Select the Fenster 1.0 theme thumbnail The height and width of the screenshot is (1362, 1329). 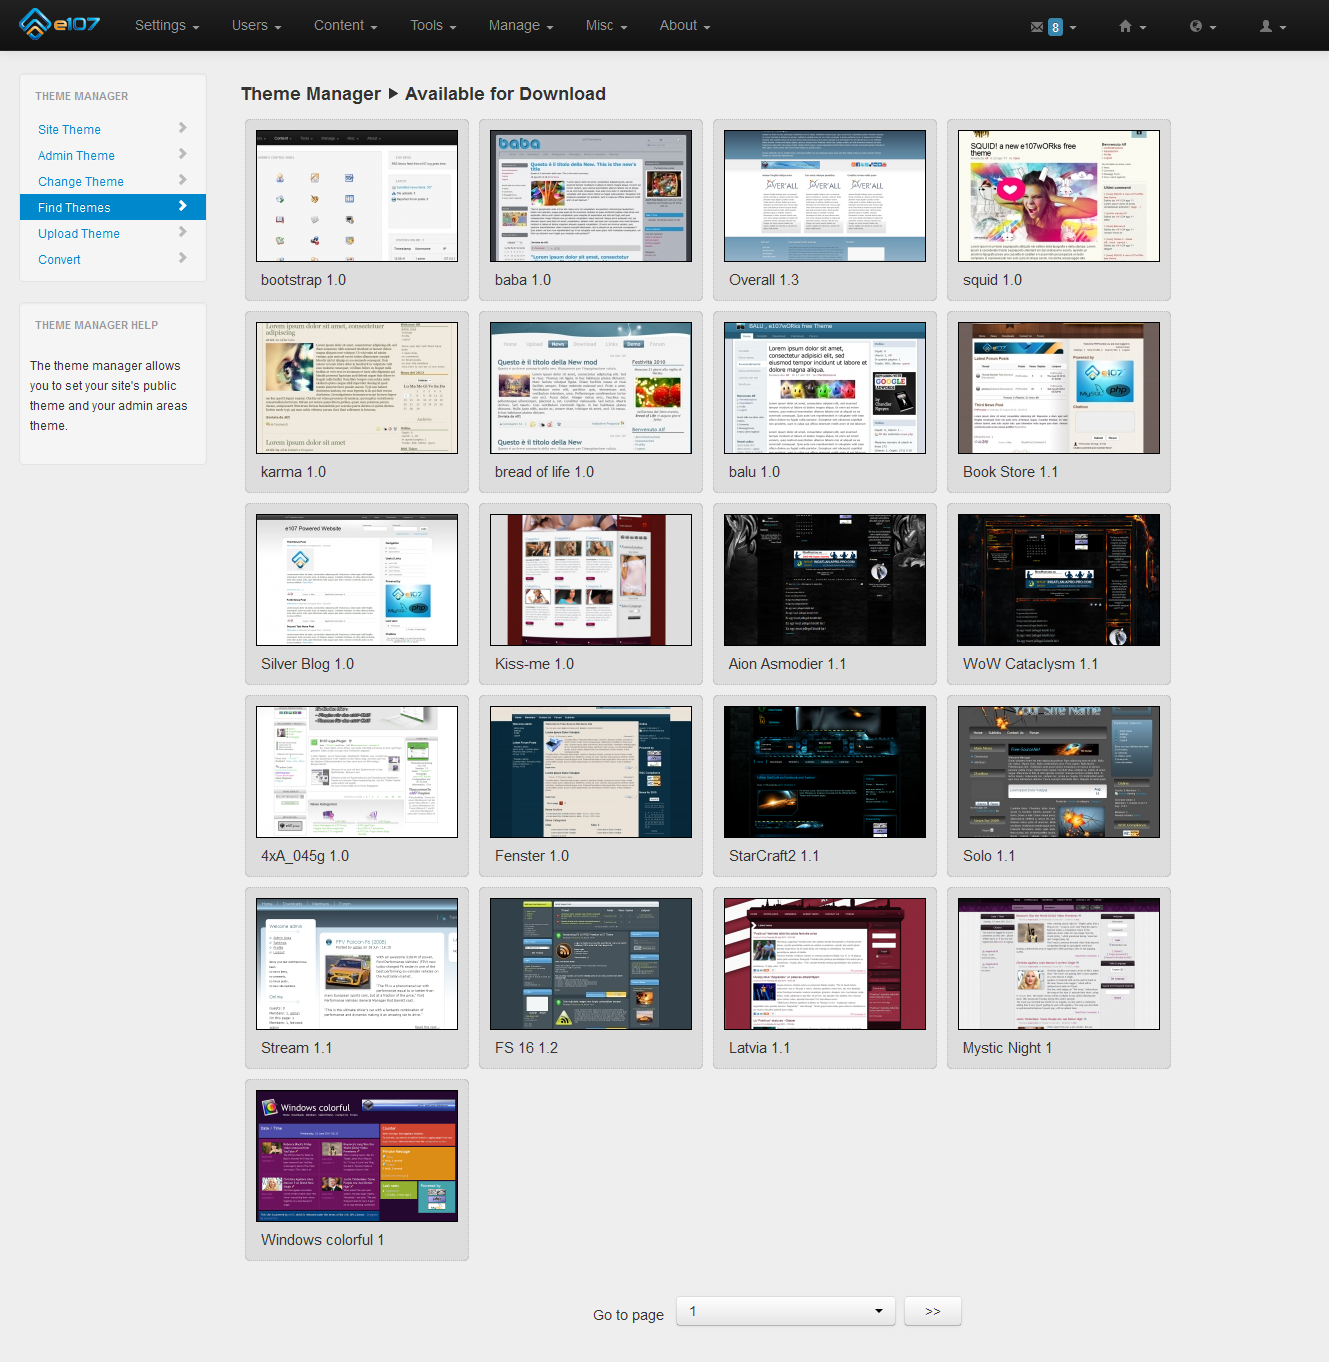(591, 772)
